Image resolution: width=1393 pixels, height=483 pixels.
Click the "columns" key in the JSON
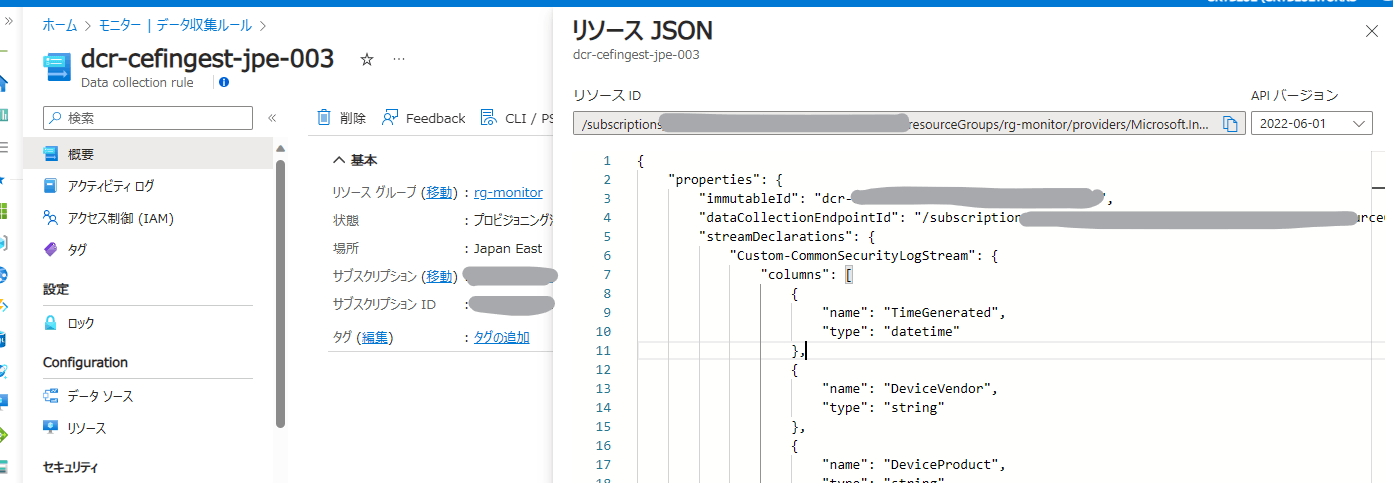[795, 274]
